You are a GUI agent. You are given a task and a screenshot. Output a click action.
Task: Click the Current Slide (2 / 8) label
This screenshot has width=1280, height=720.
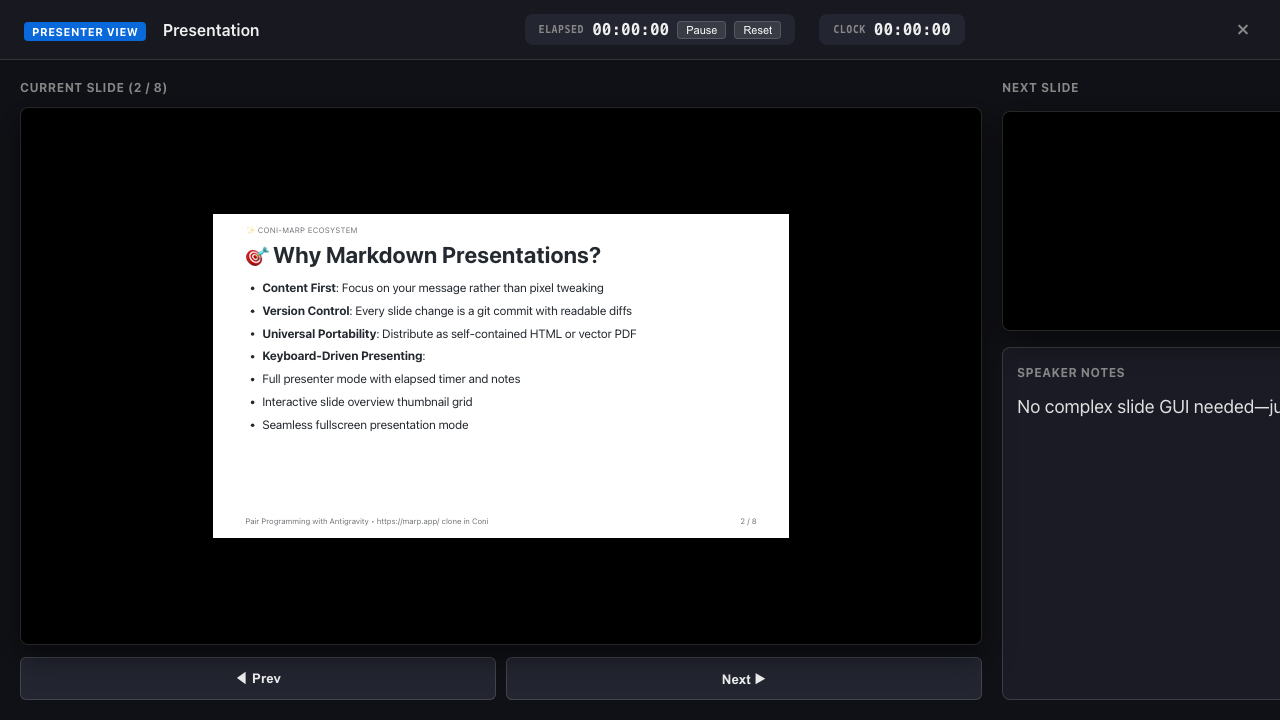tap(94, 88)
